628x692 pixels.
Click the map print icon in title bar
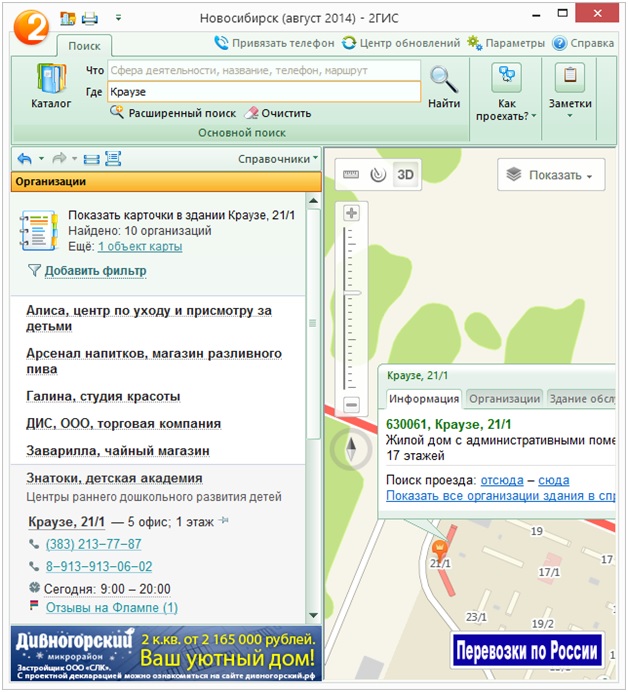(x=68, y=19)
